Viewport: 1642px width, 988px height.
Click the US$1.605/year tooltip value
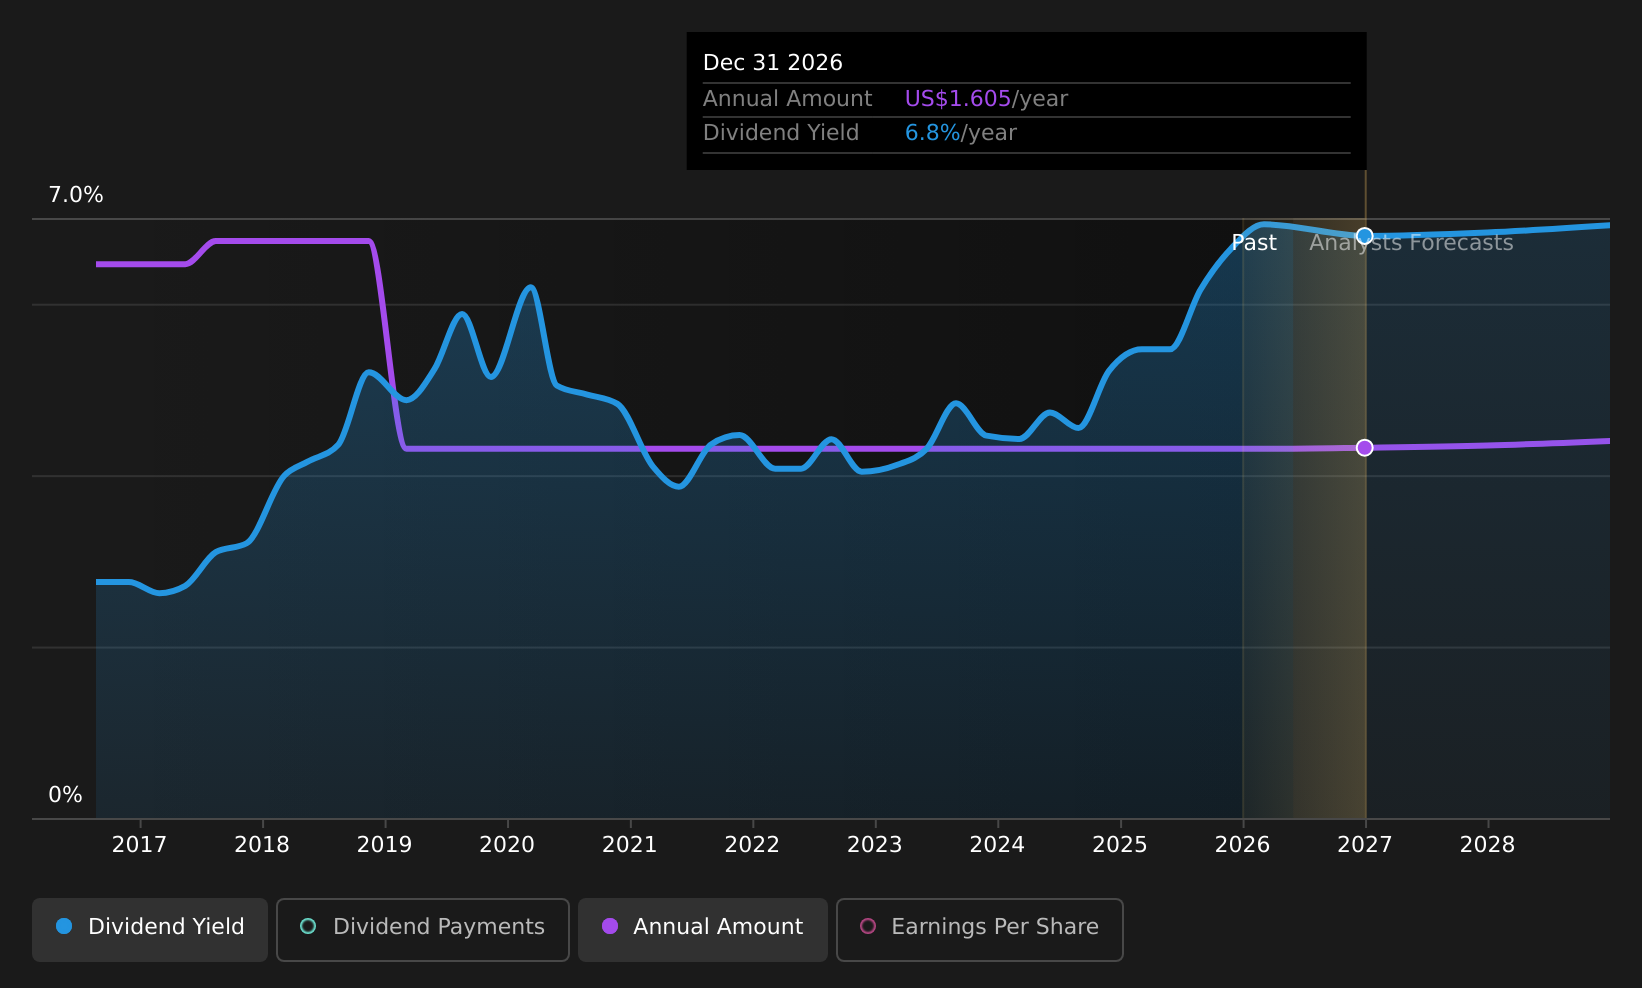pyautogui.click(x=986, y=99)
